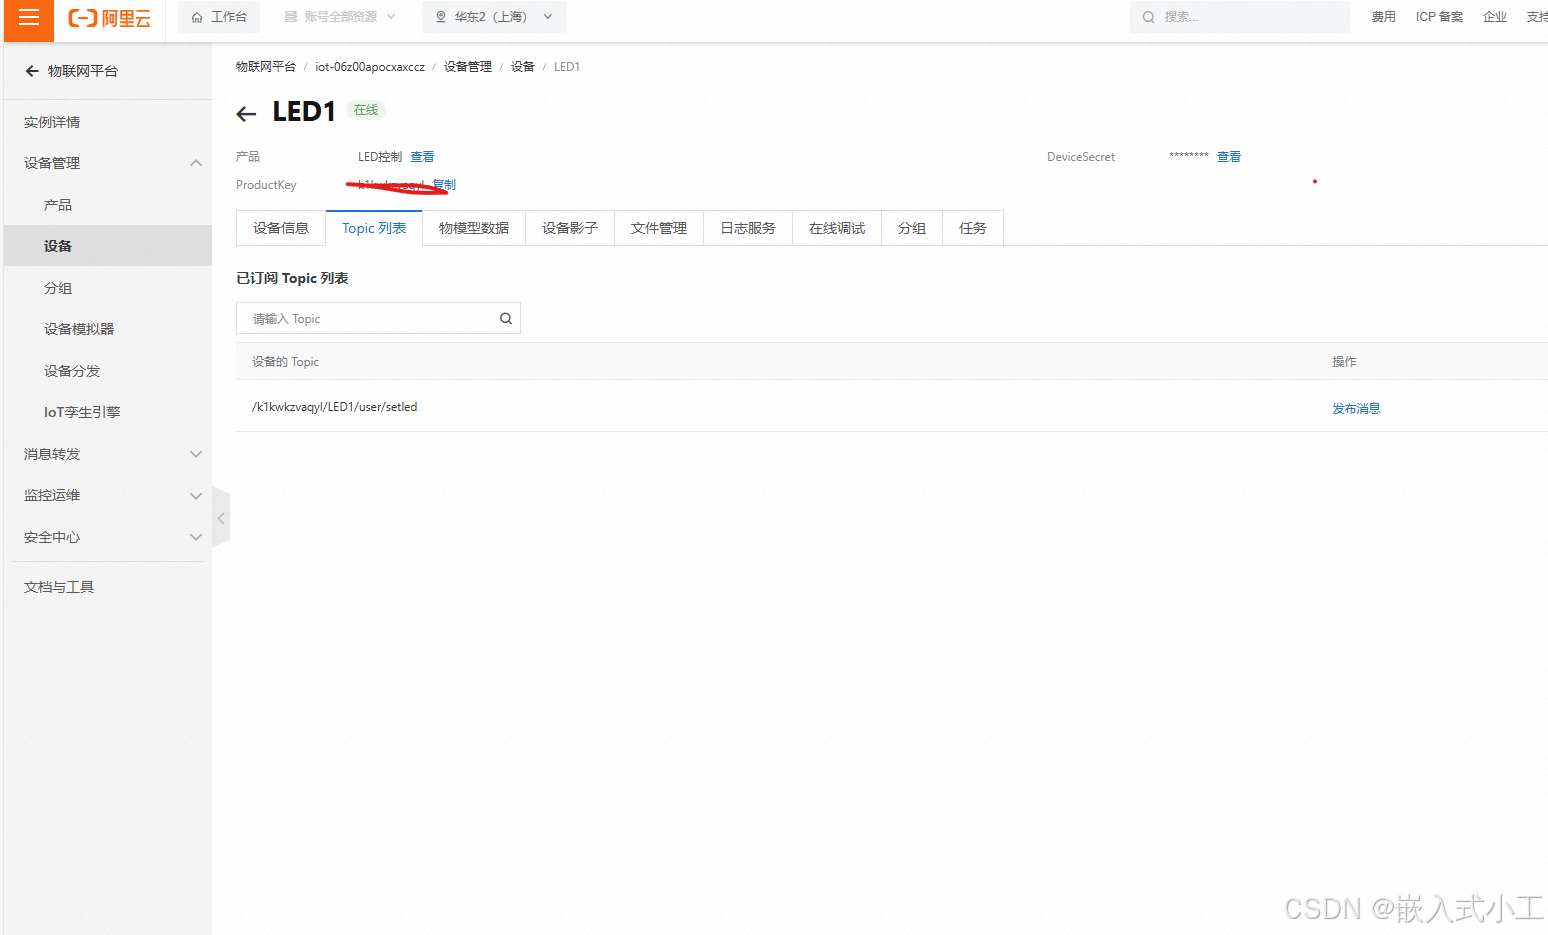Switch to the 物模型数据 tab
This screenshot has width=1548, height=935.
pos(473,227)
